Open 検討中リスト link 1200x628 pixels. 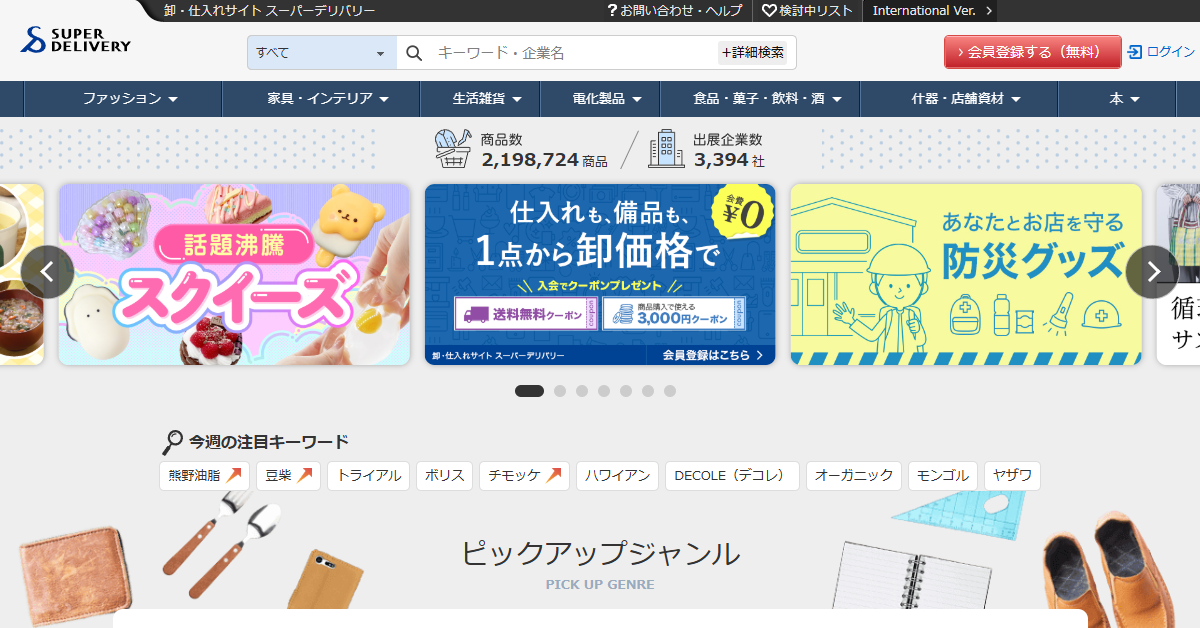pyautogui.click(x=807, y=11)
